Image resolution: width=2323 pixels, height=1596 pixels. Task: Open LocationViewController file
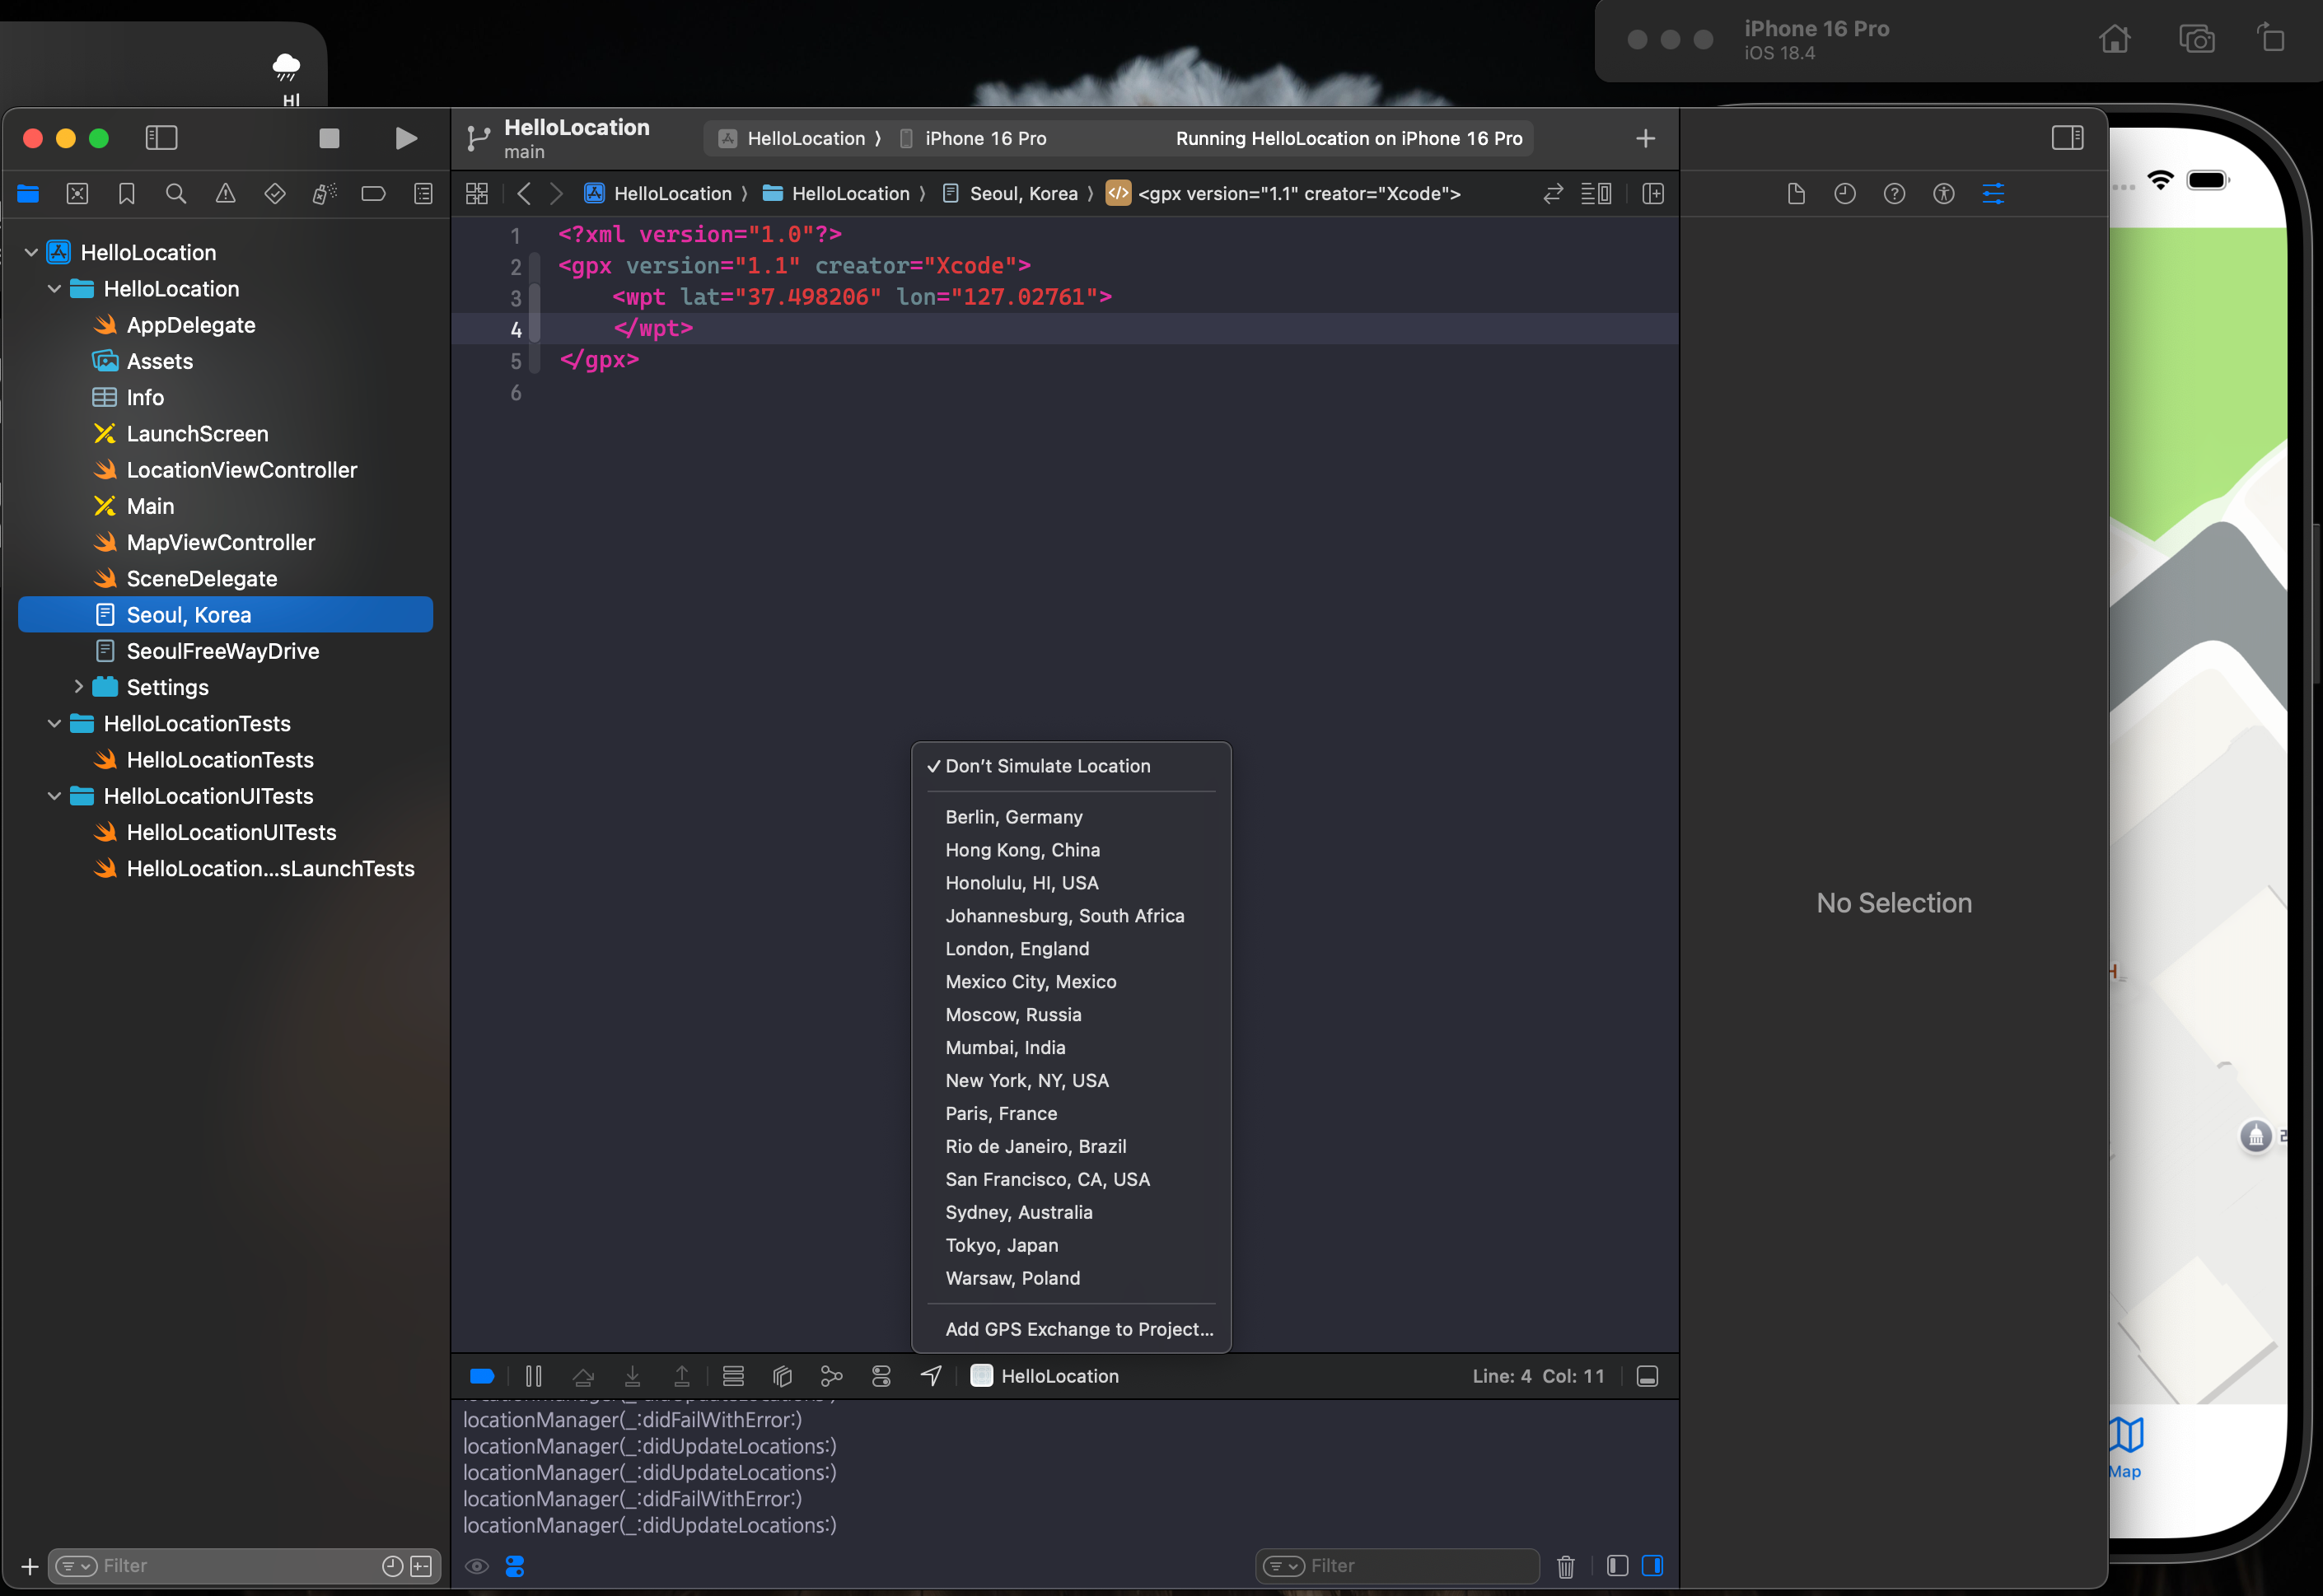(x=241, y=470)
